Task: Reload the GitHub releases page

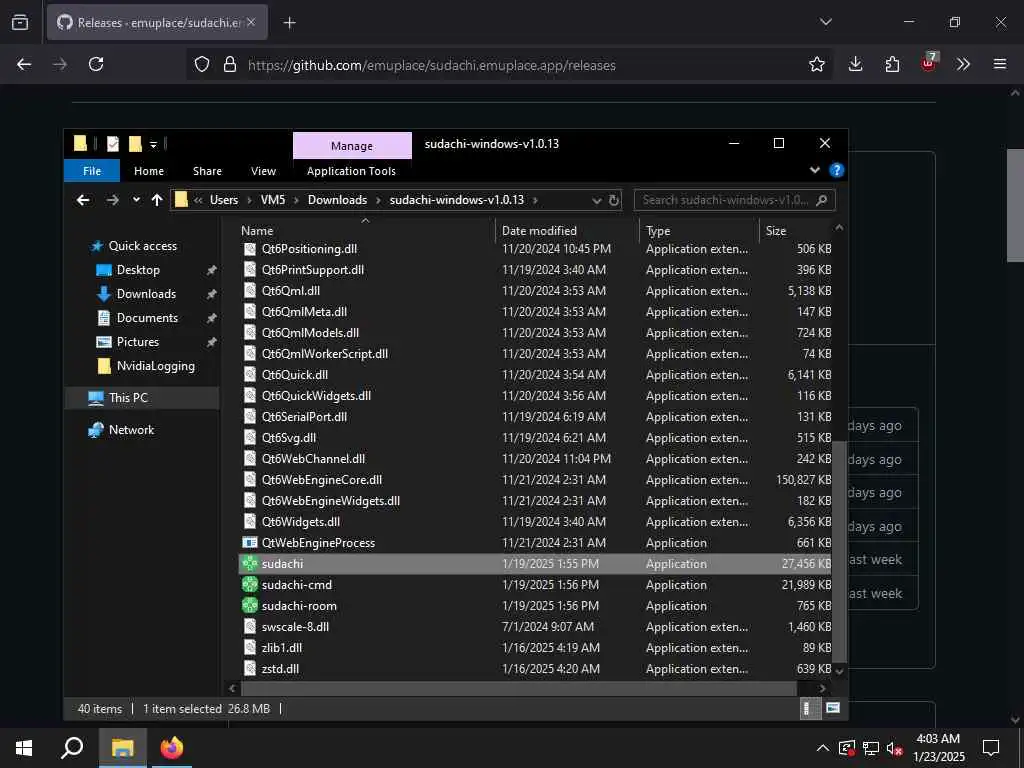Action: point(96,64)
